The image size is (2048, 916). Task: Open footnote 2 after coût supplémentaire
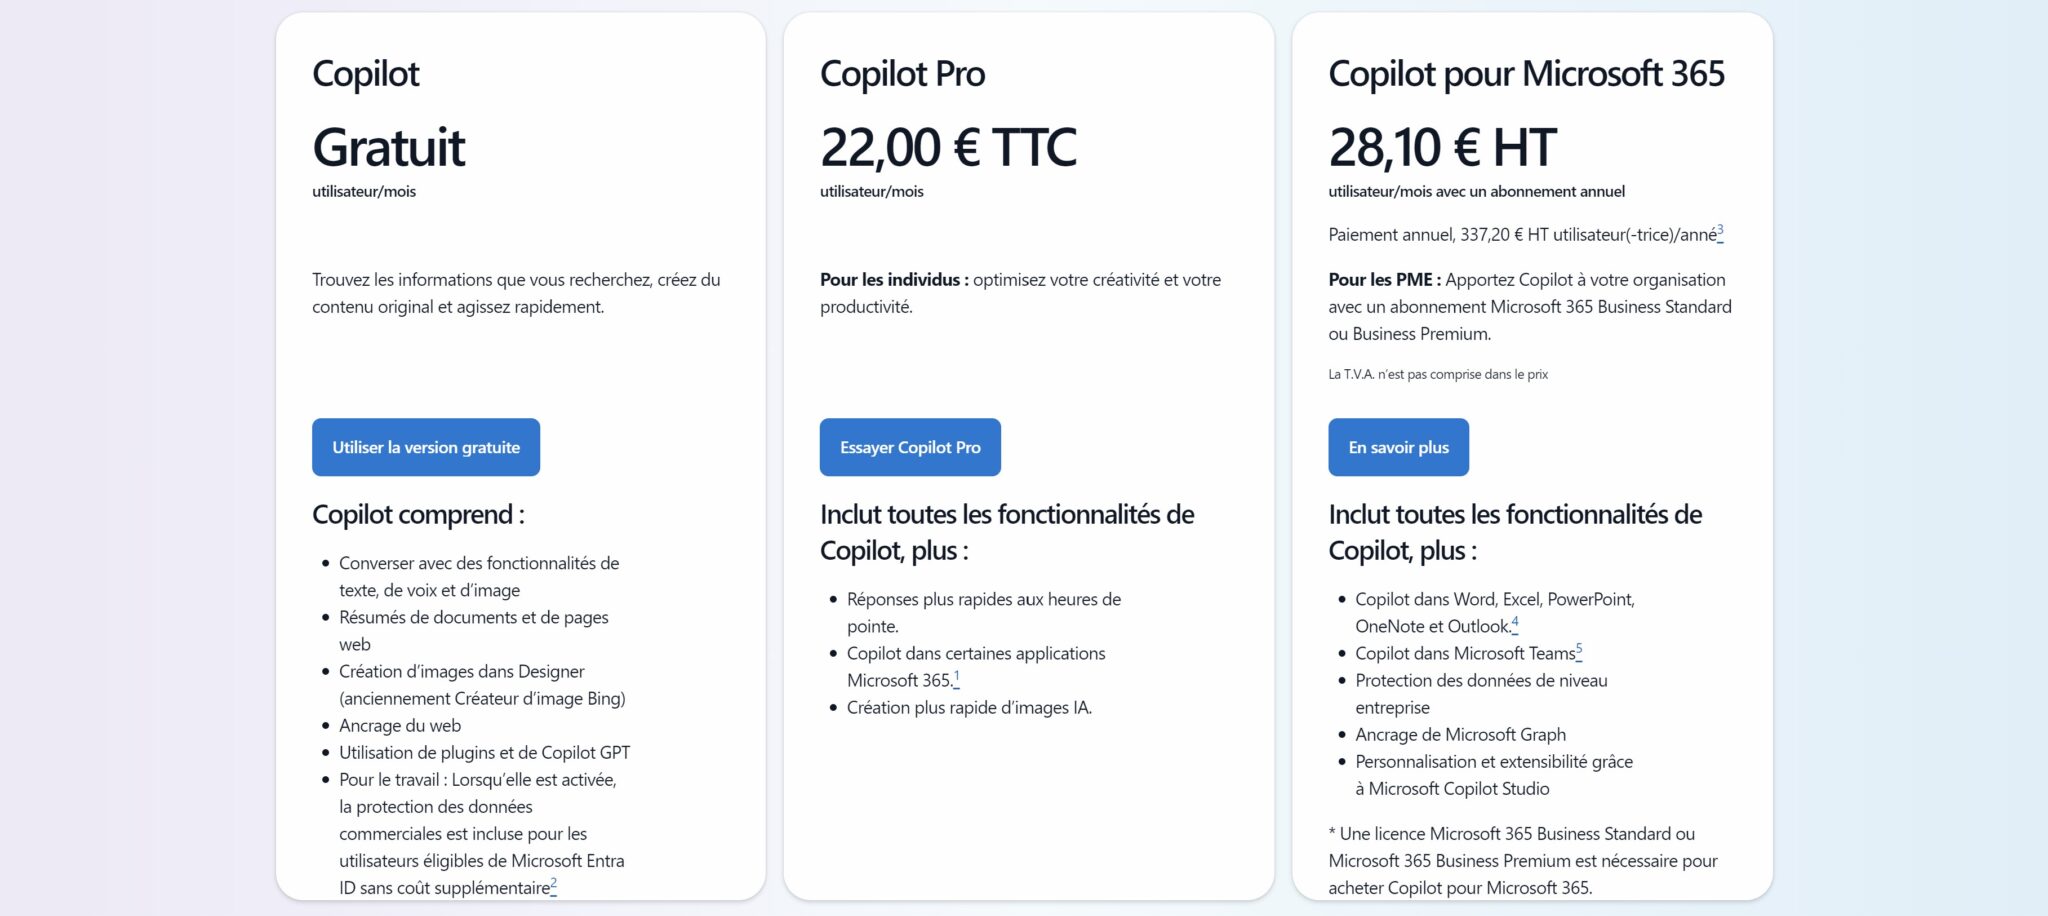pos(554,885)
